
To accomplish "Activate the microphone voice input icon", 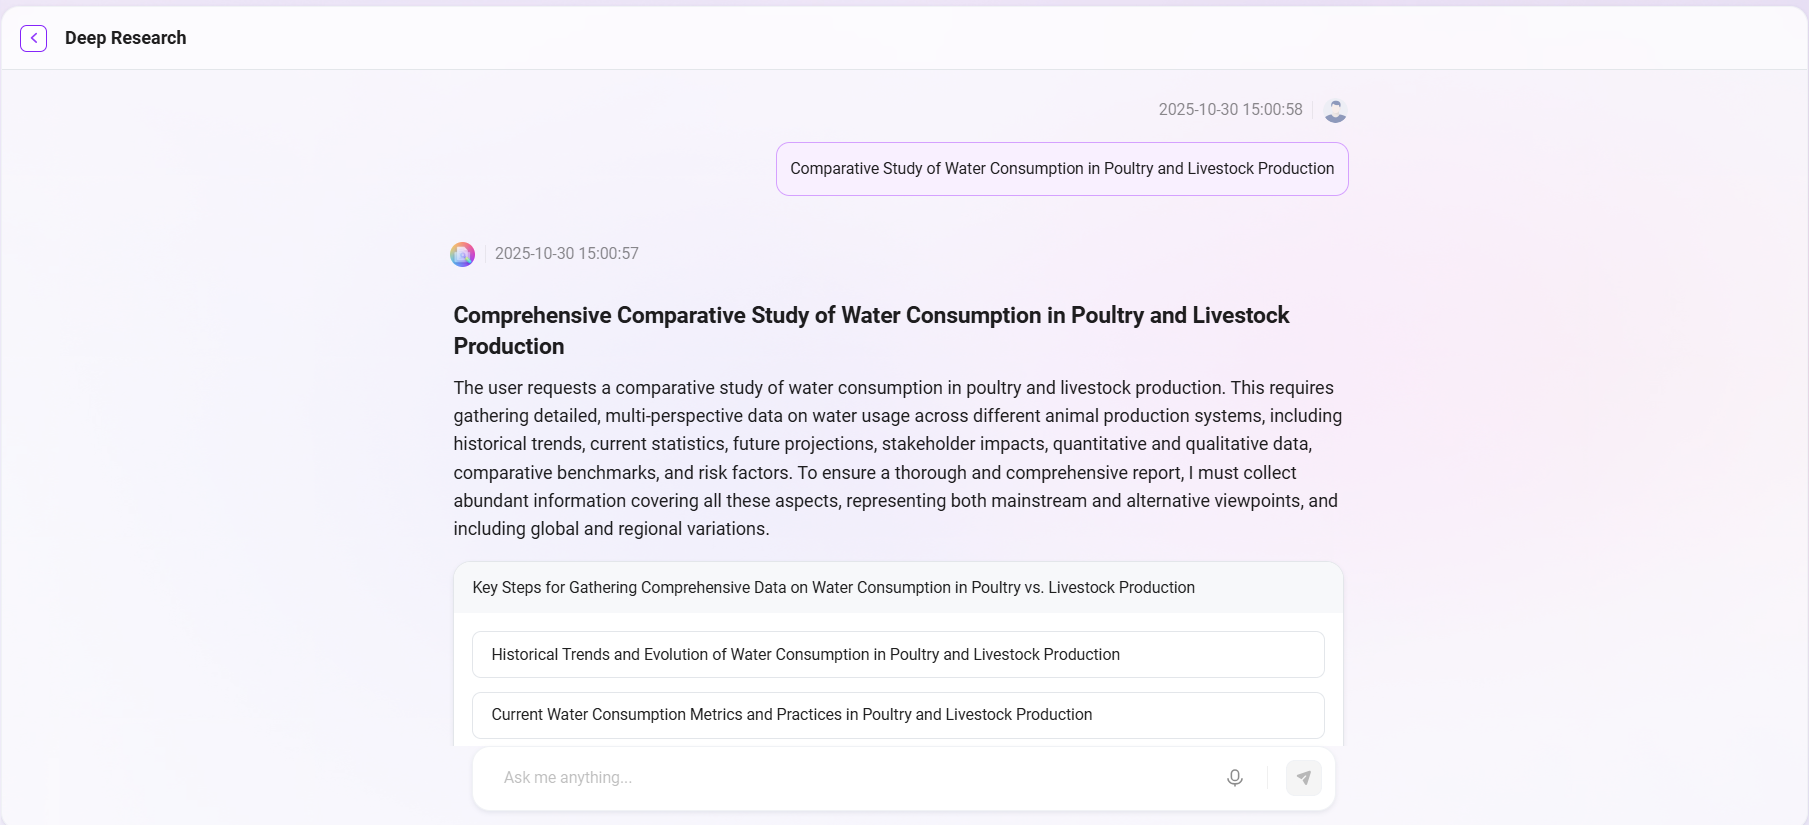I will pos(1234,778).
